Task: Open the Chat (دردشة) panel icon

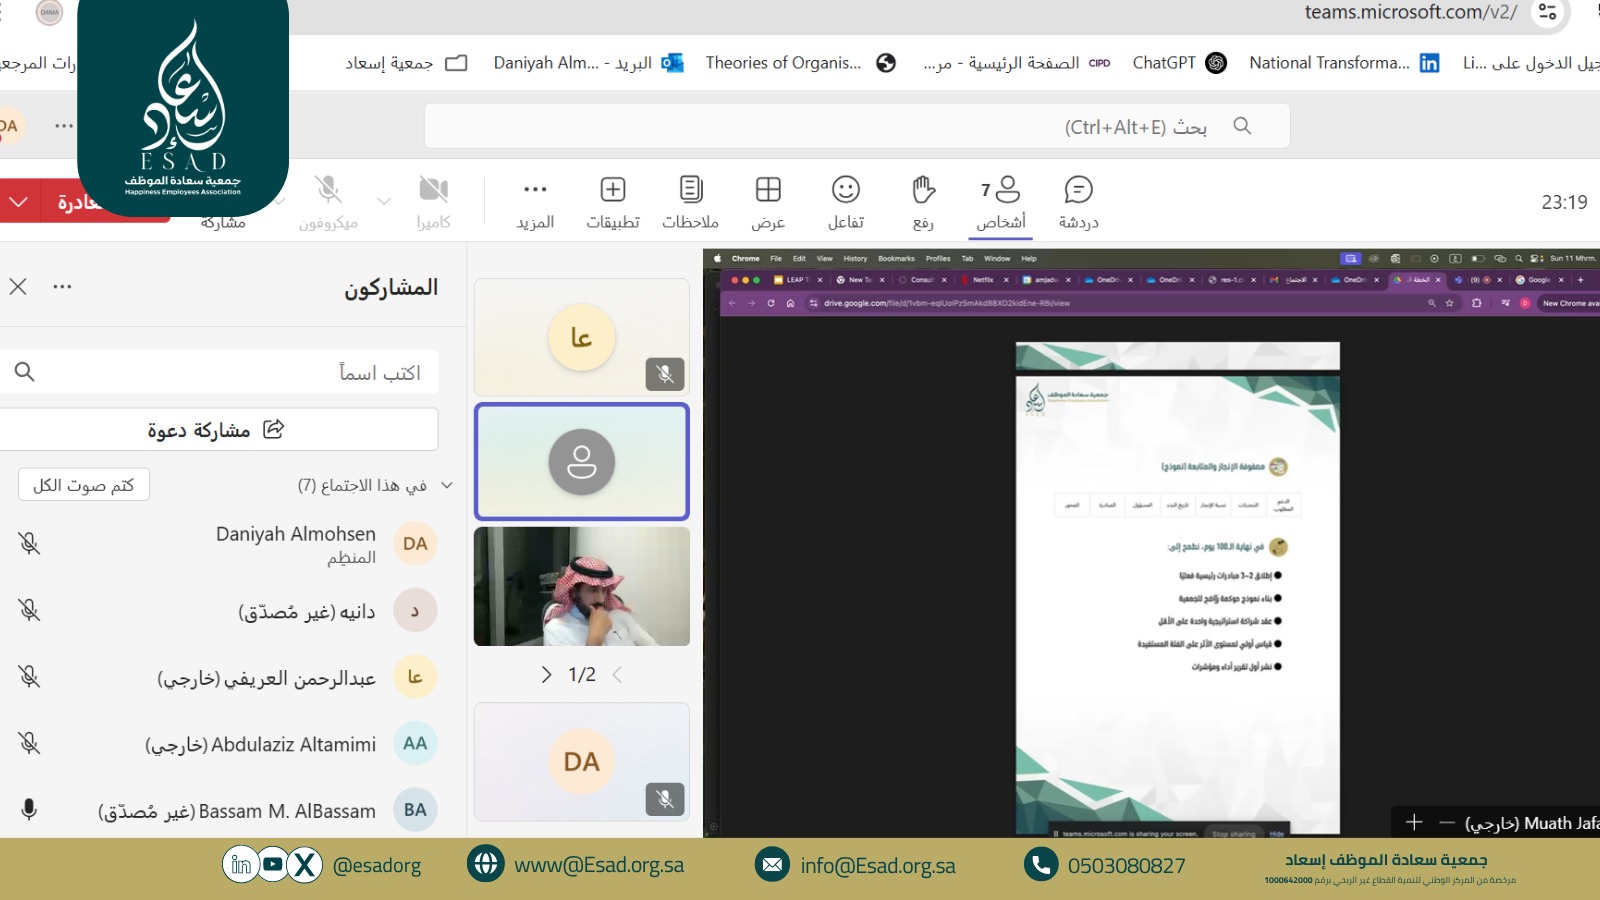Action: tap(1078, 190)
